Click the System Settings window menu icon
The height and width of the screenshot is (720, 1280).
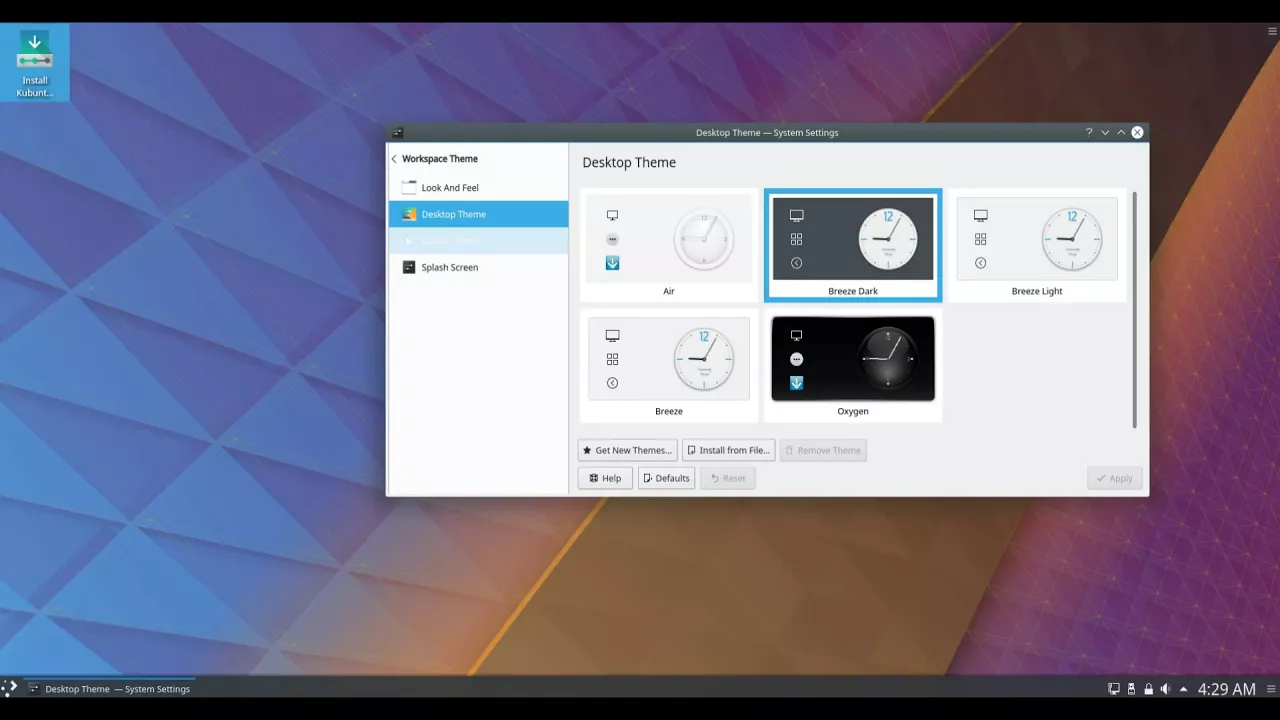point(398,132)
